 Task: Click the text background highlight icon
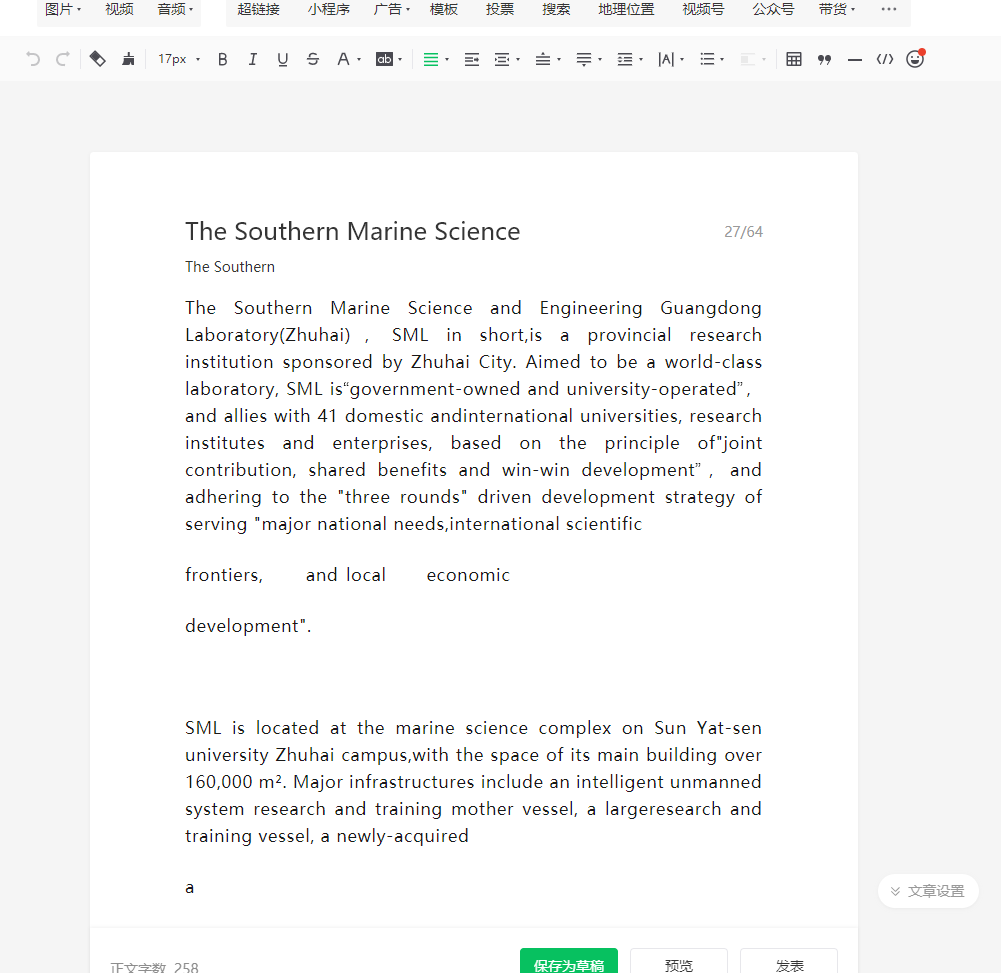(384, 59)
